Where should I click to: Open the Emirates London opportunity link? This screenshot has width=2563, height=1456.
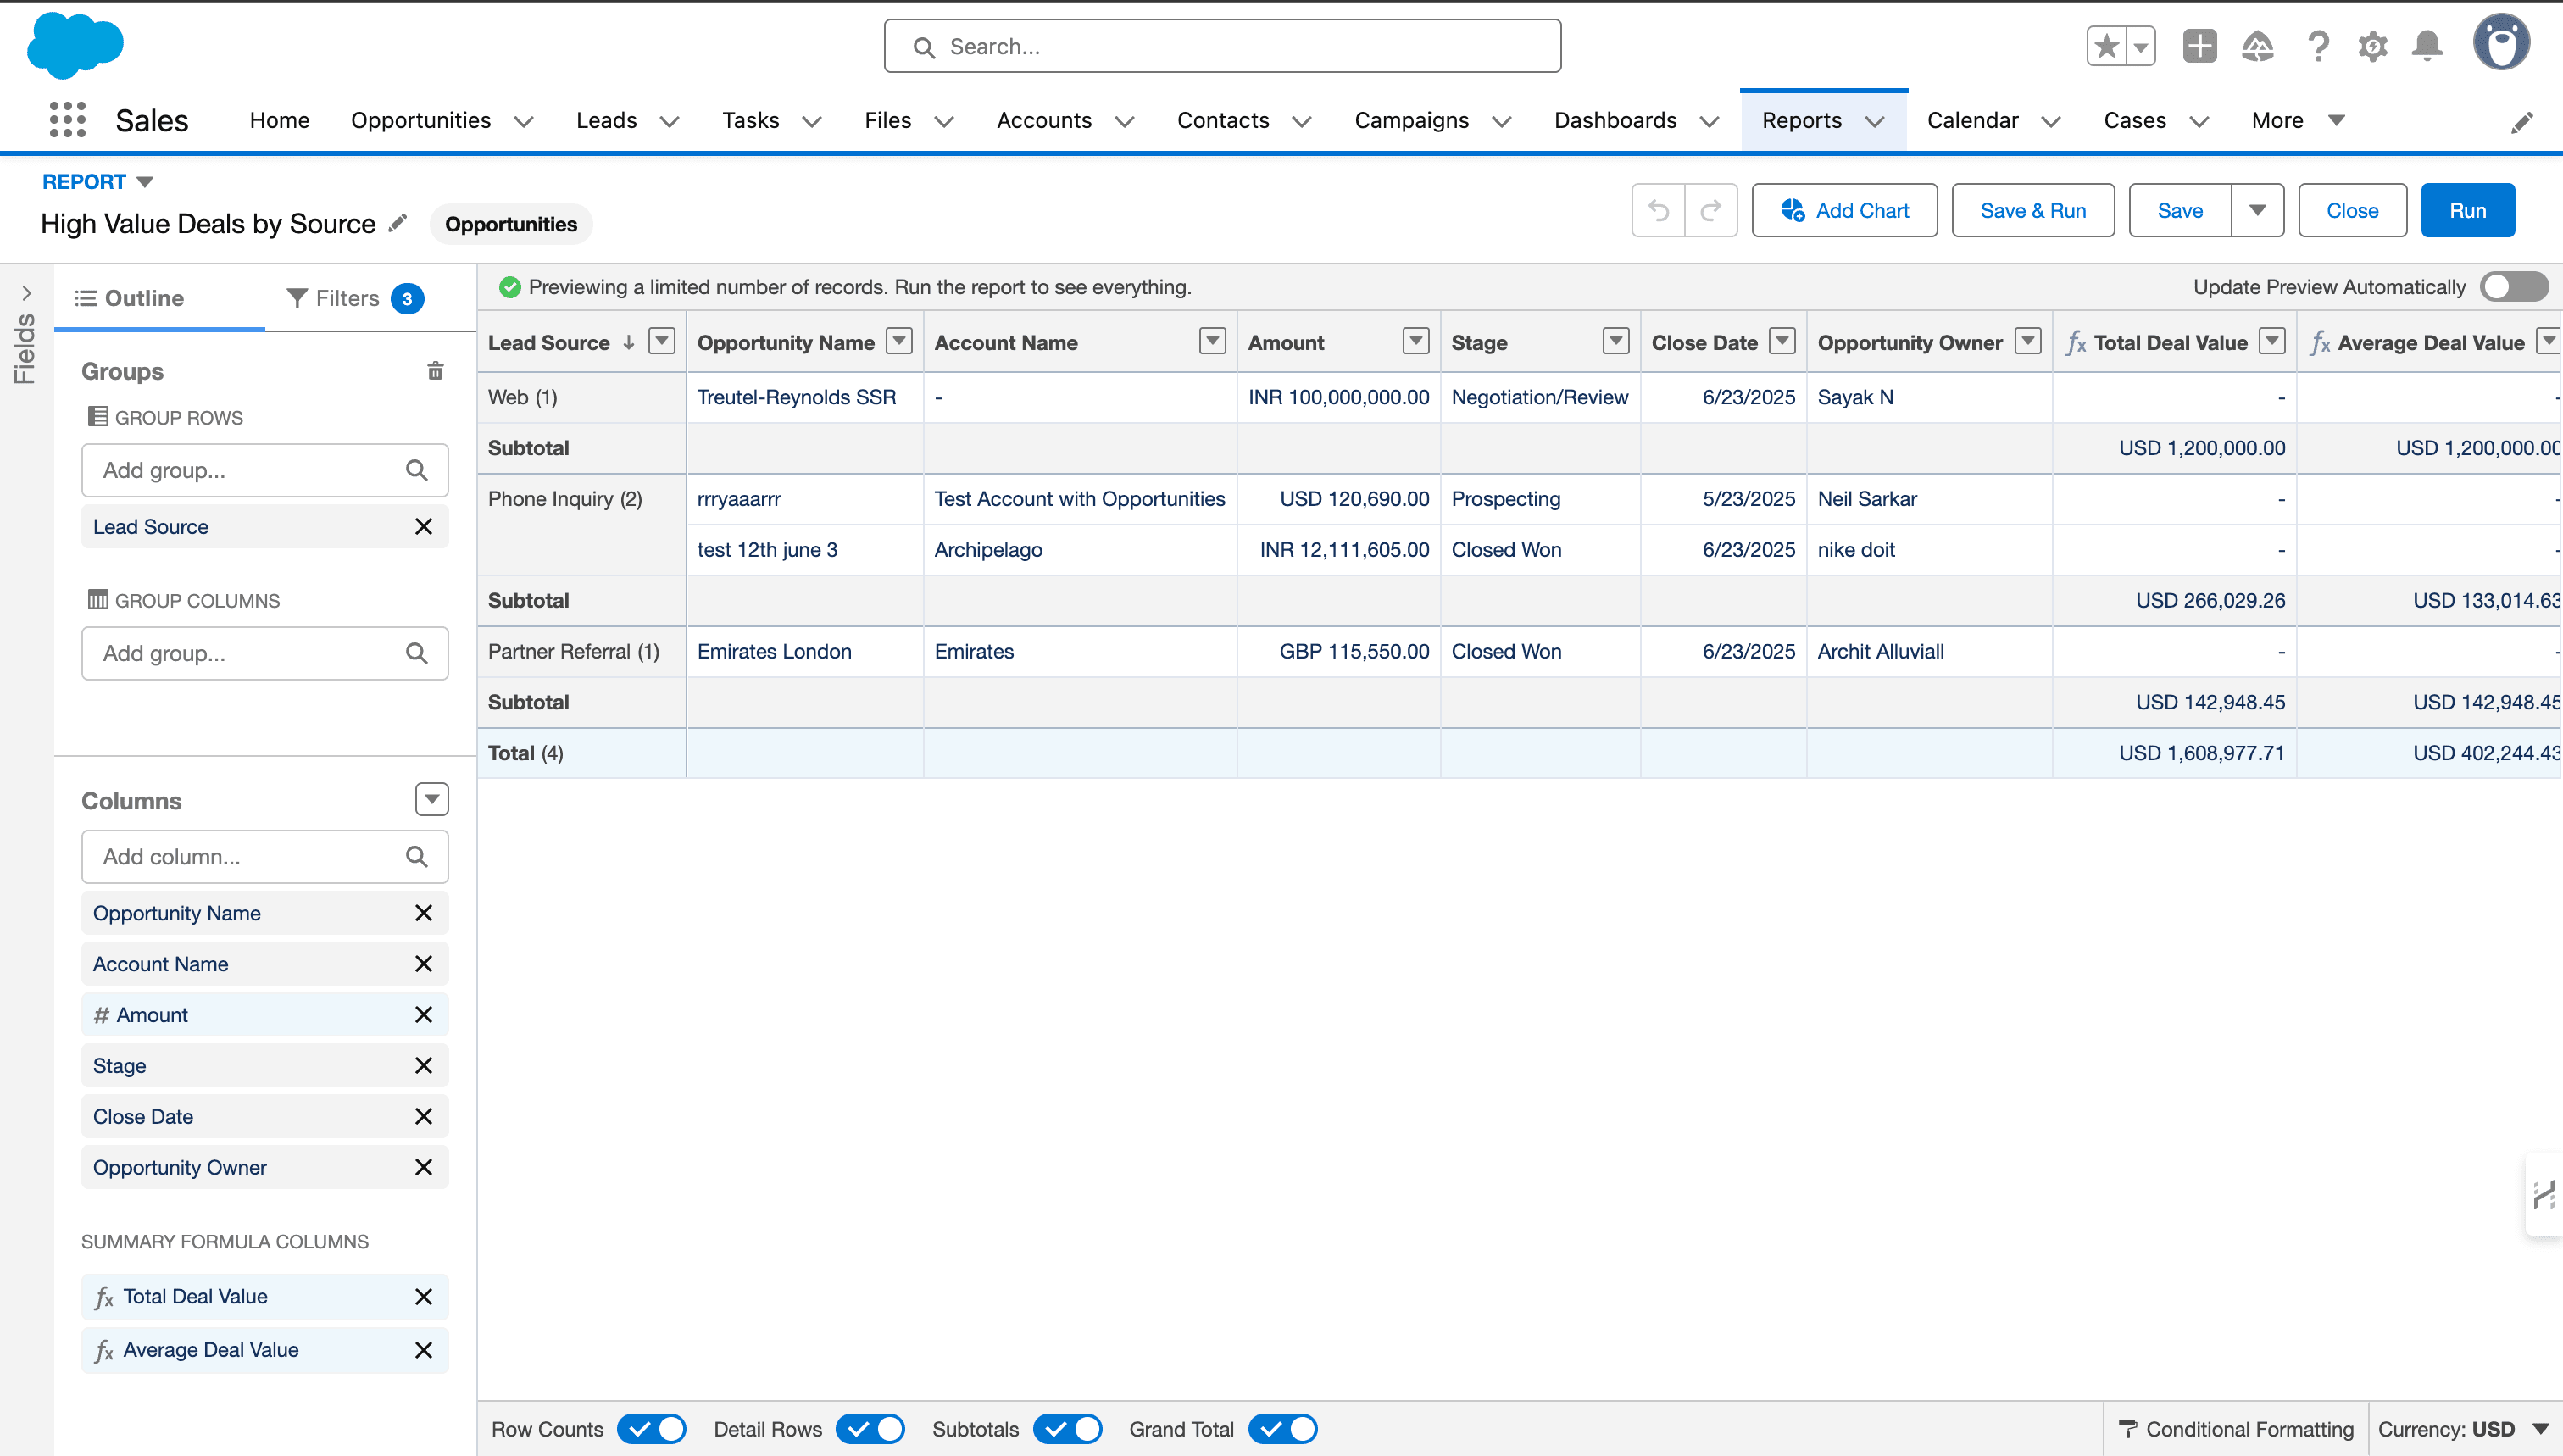click(774, 651)
